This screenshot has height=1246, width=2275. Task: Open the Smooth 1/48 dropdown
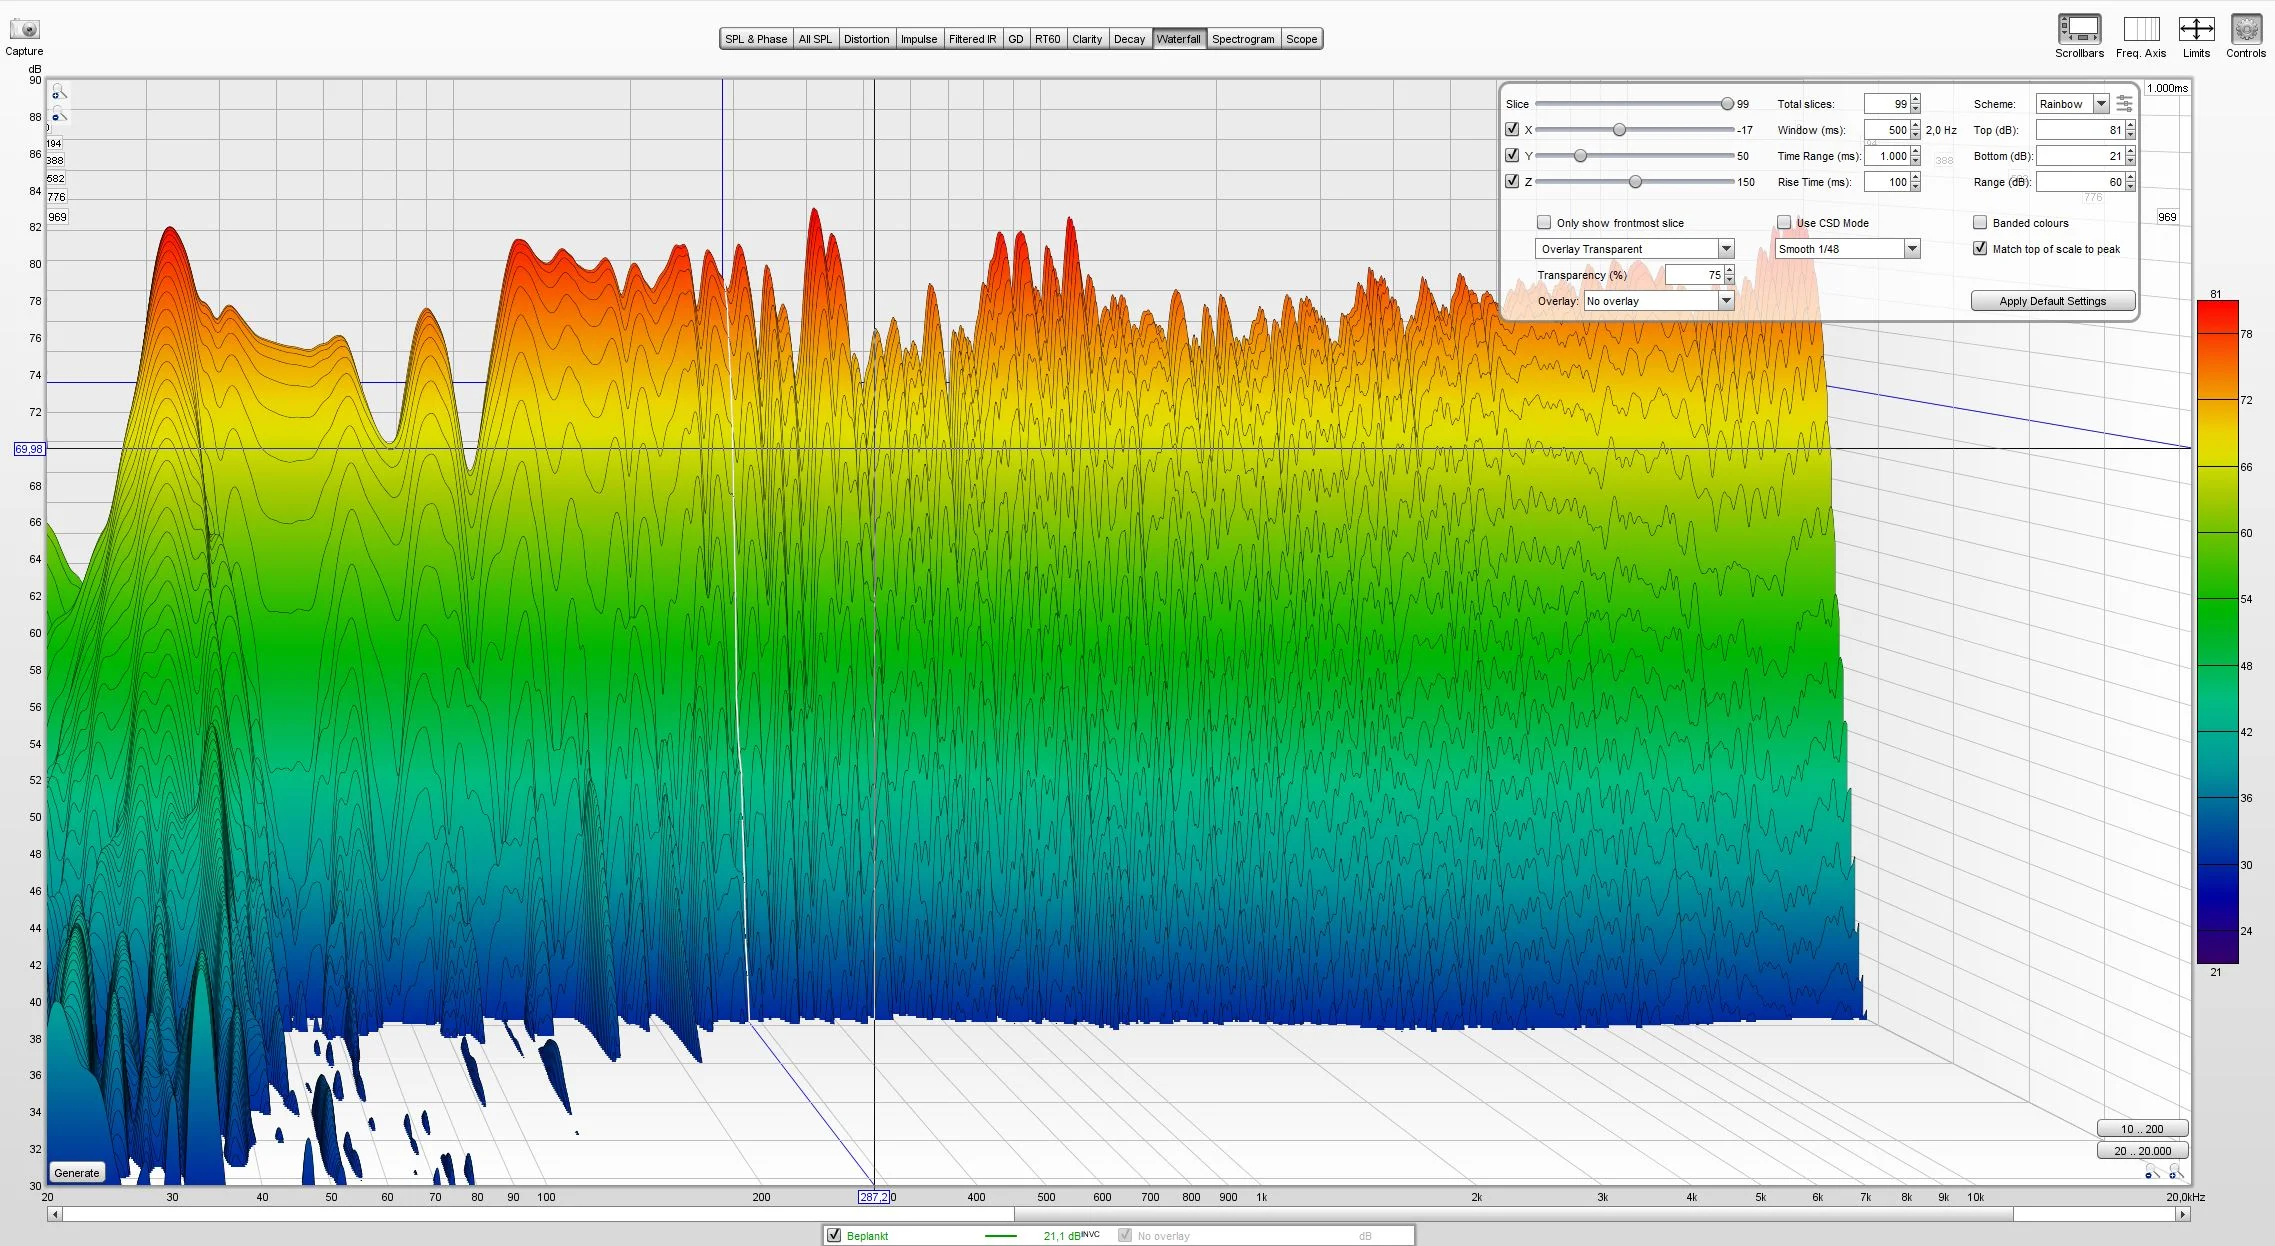click(x=1848, y=249)
